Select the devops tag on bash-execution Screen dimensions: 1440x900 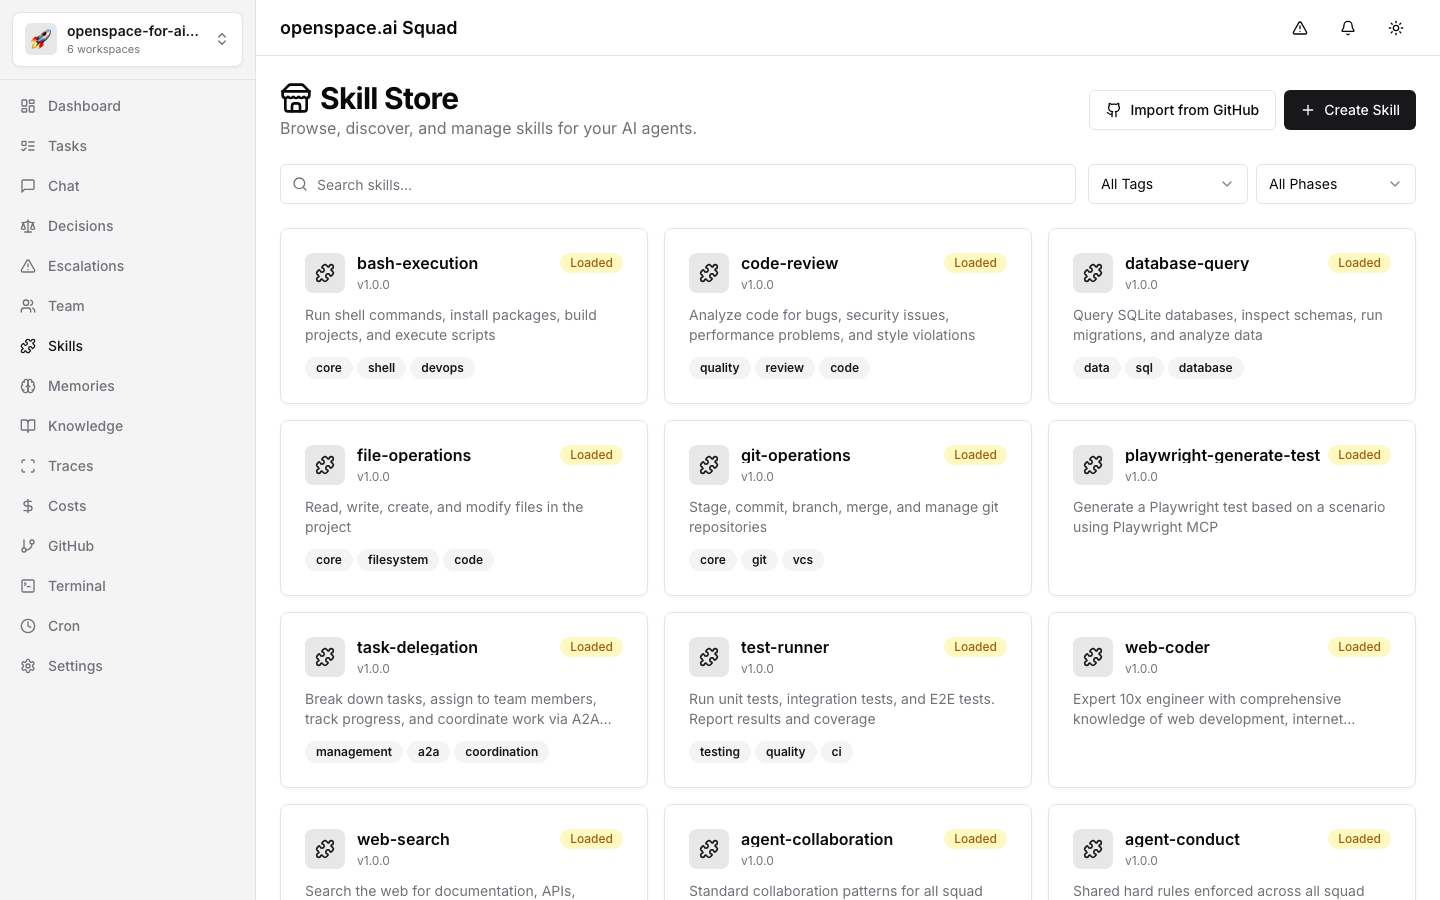point(442,368)
